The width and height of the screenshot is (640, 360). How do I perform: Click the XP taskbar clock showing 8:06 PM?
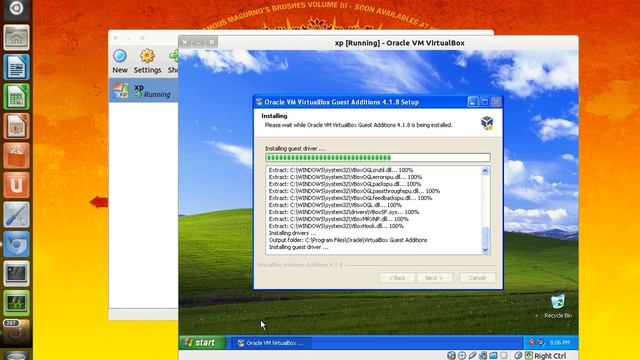point(560,342)
